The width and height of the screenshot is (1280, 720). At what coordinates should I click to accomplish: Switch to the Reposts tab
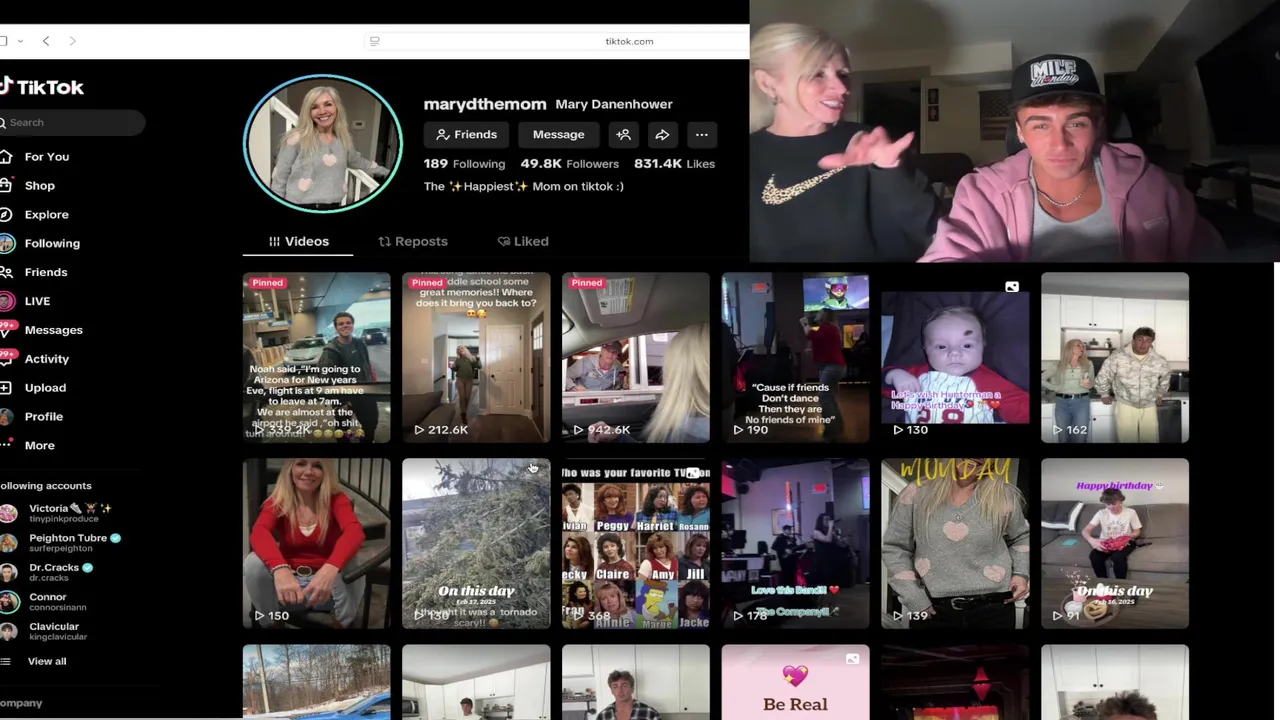pos(413,241)
